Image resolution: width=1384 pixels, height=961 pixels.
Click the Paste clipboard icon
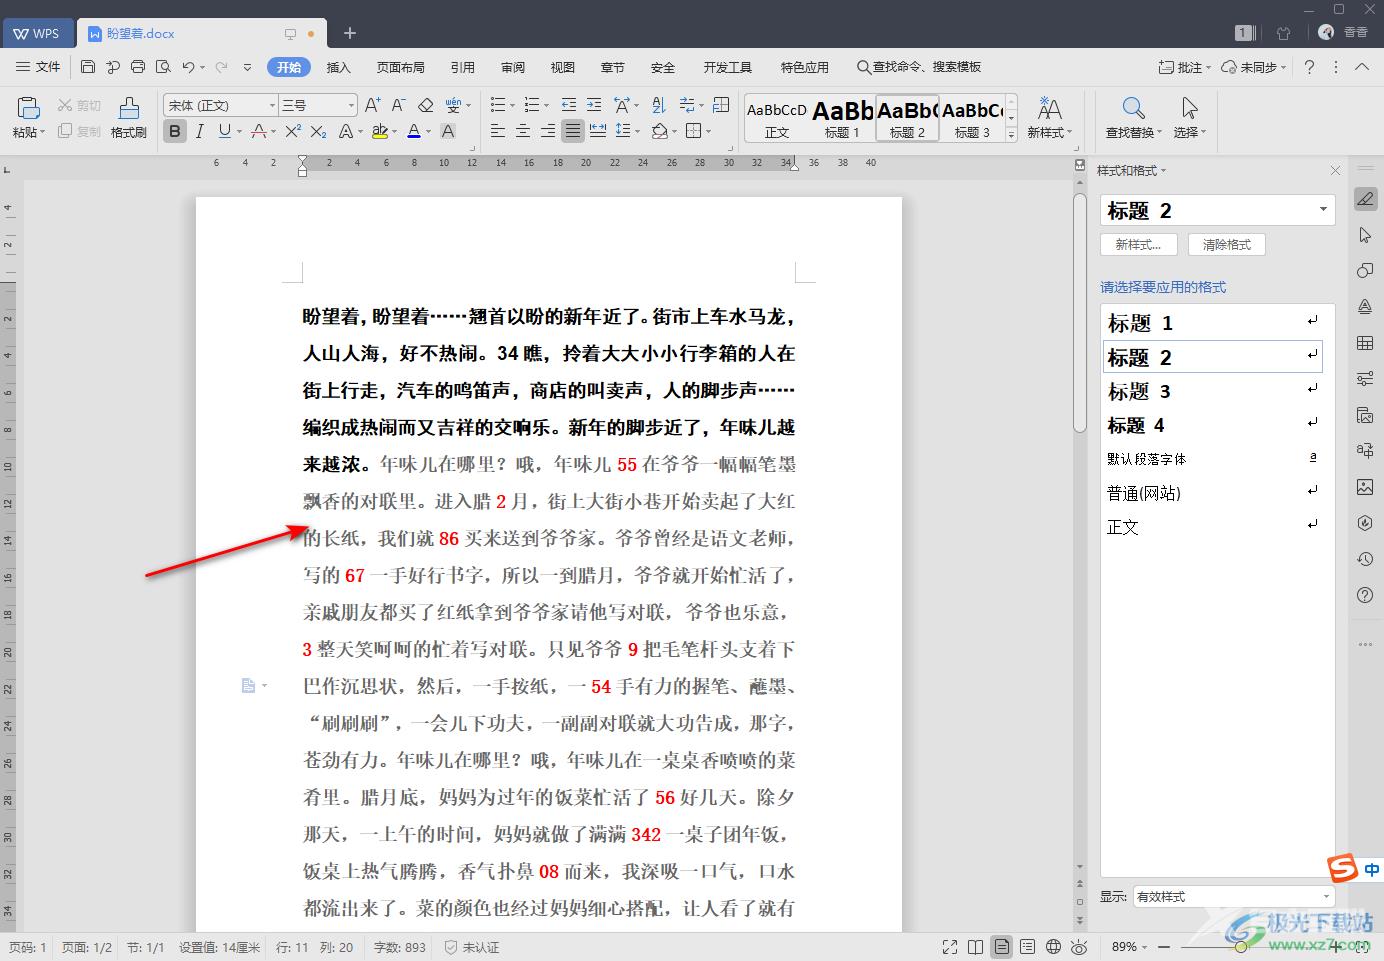pyautogui.click(x=28, y=108)
